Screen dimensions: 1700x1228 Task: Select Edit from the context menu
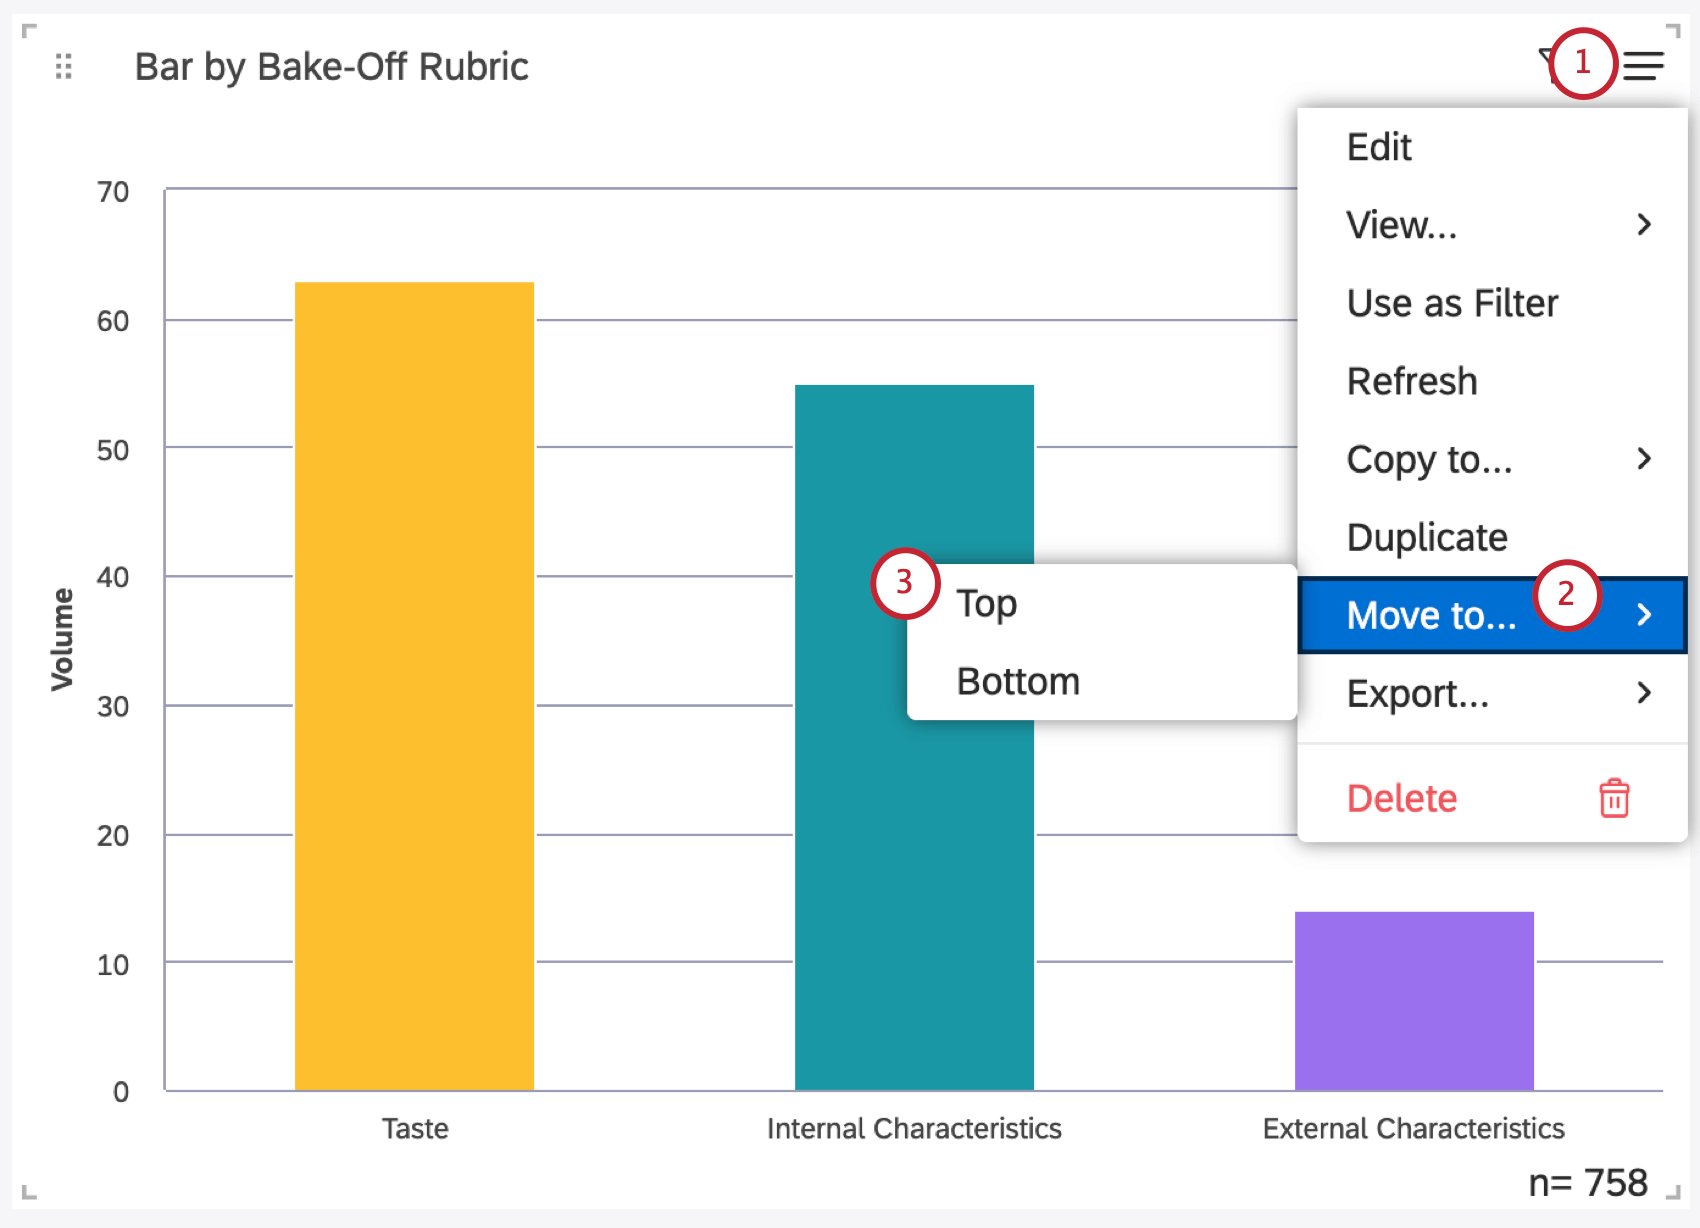point(1380,146)
